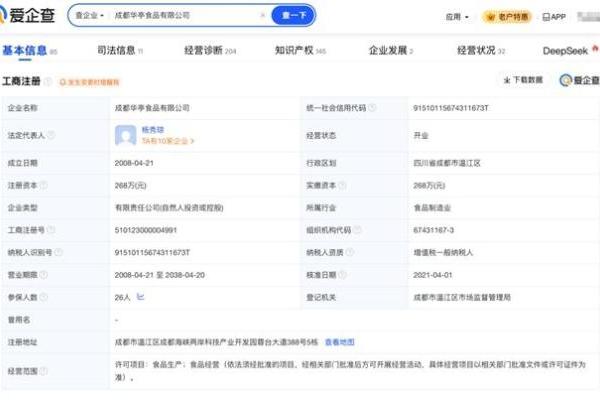The height and width of the screenshot is (400, 600).
Task: Open the APP download link
Action: point(554,17)
